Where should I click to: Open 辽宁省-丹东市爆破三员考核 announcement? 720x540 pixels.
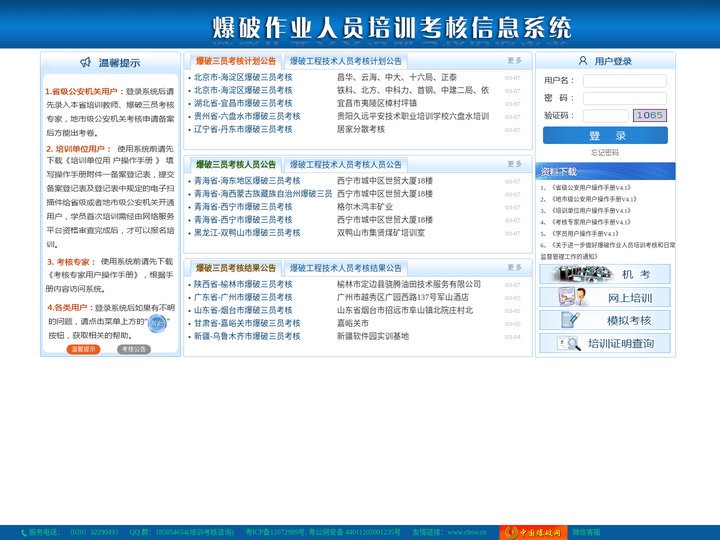[243, 129]
